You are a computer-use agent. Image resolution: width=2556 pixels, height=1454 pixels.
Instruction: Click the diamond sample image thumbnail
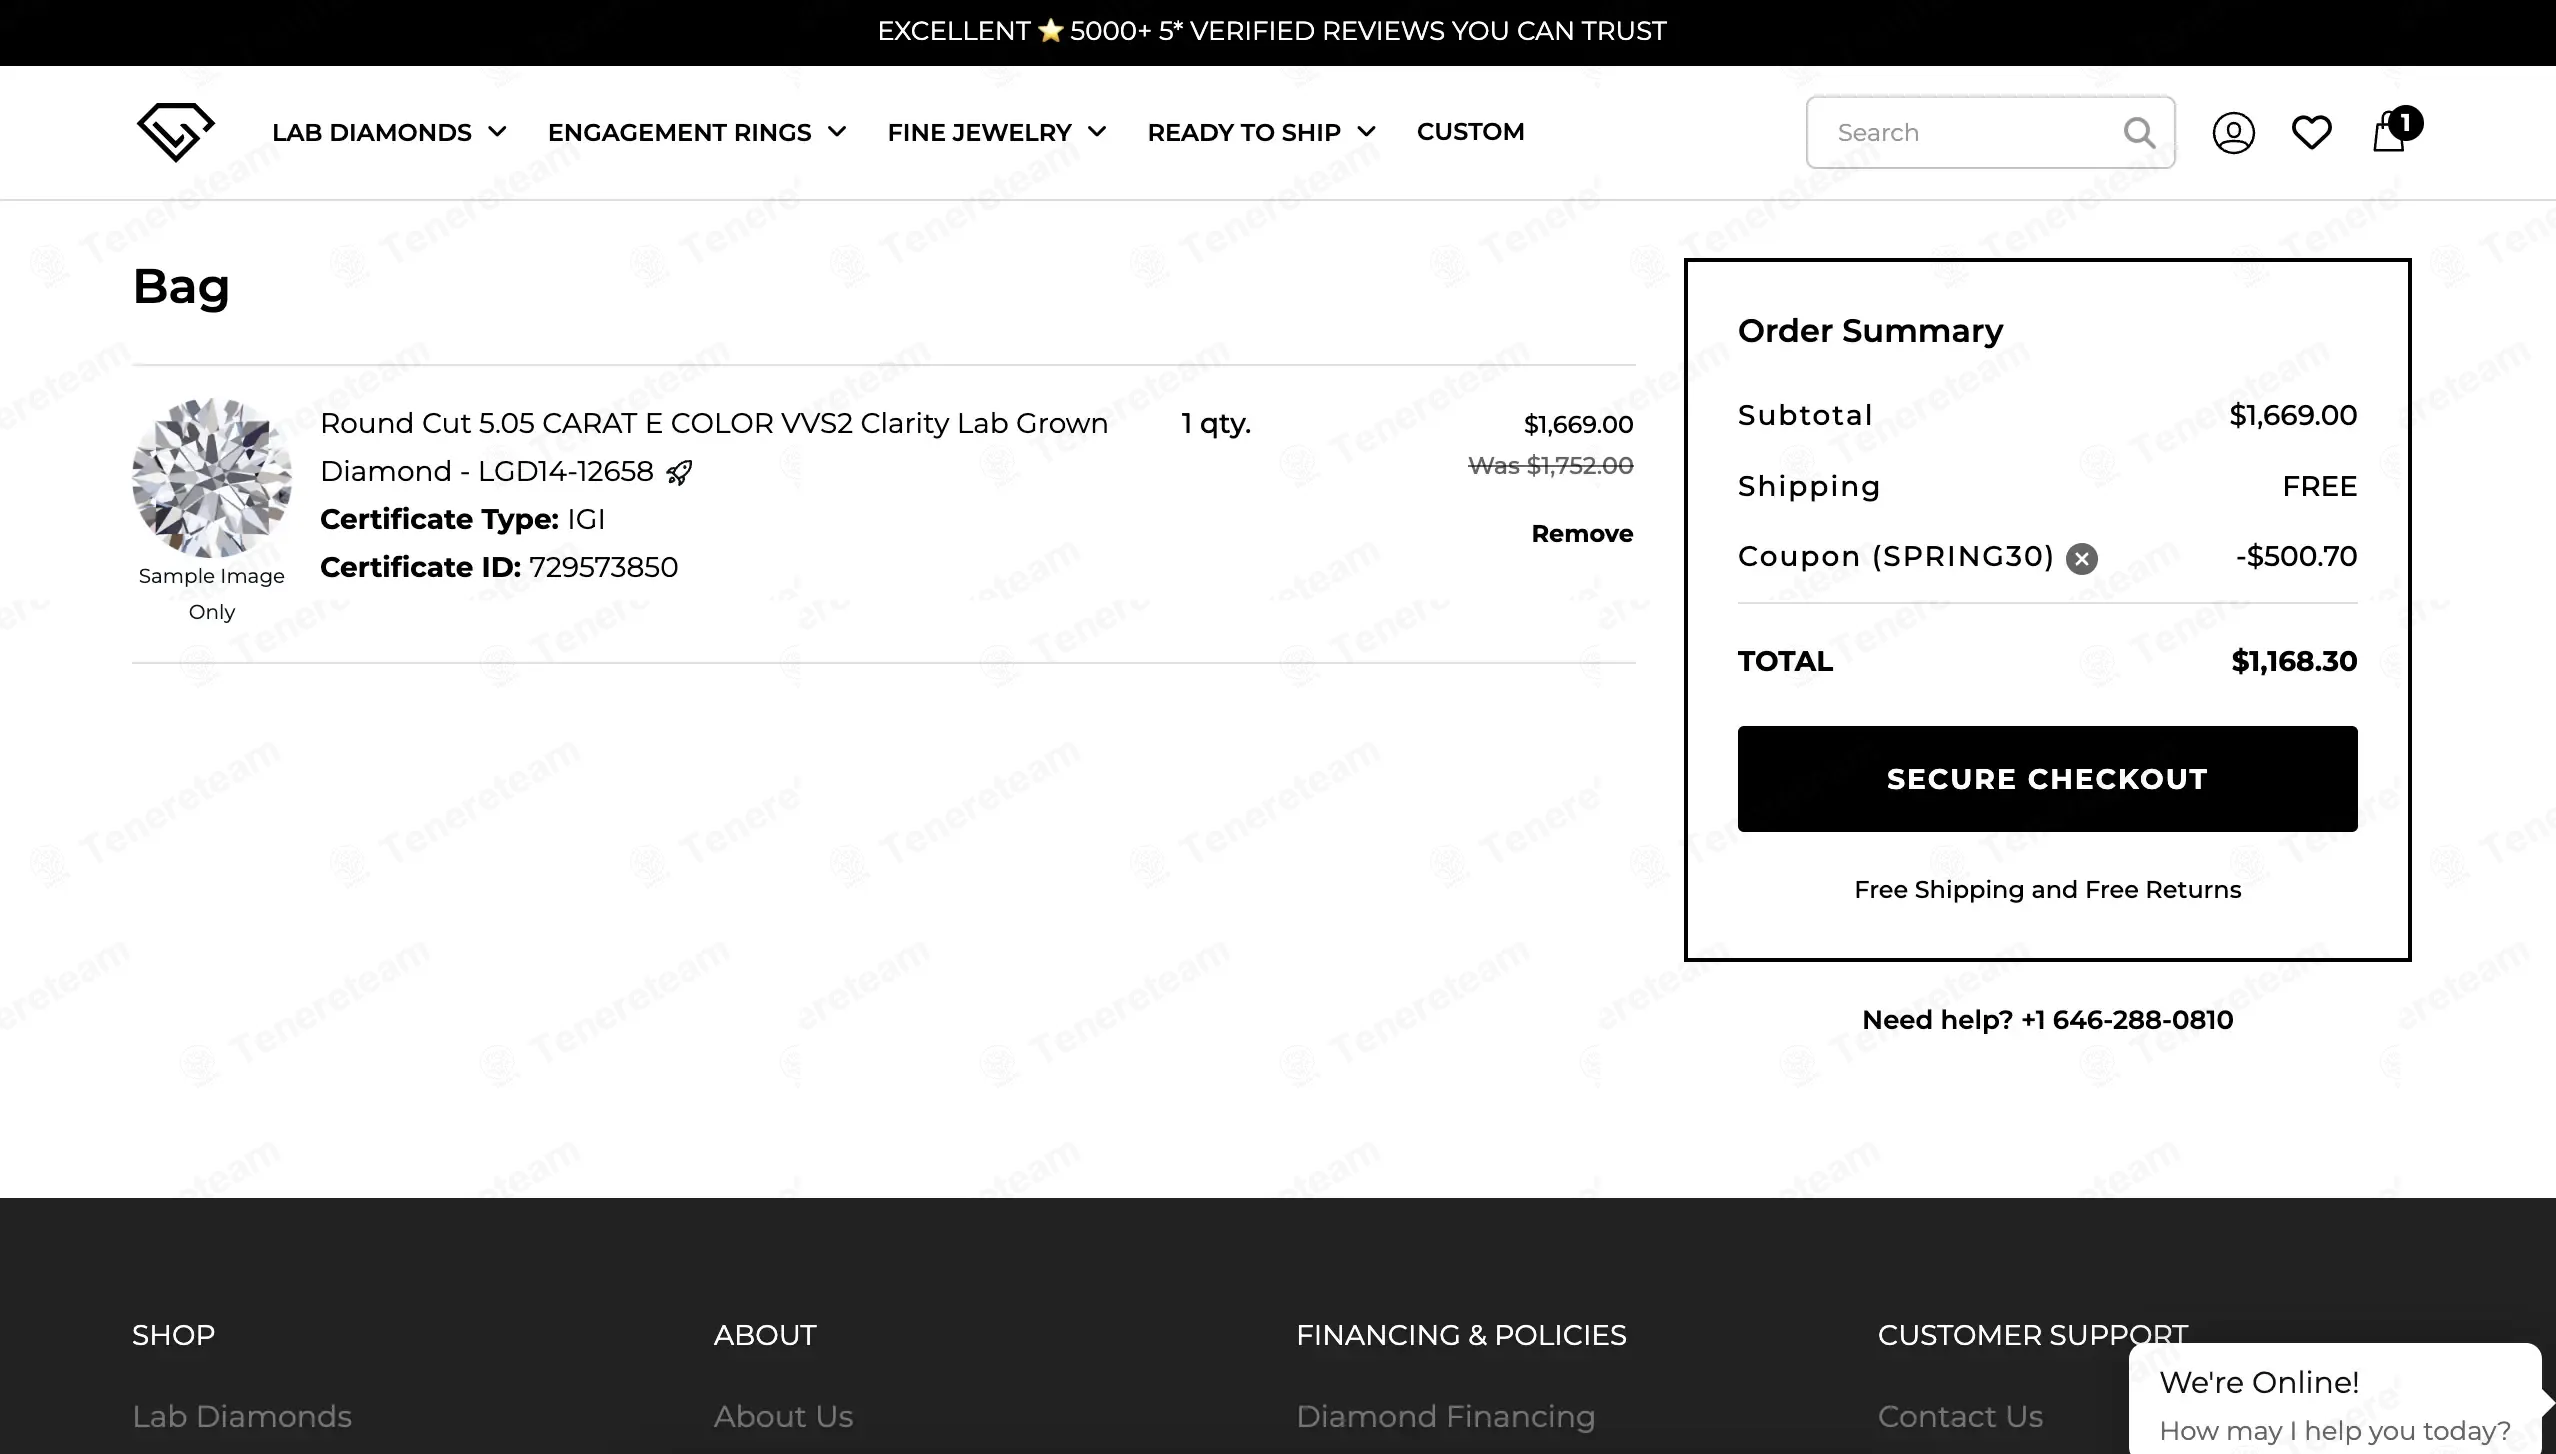tap(211, 478)
